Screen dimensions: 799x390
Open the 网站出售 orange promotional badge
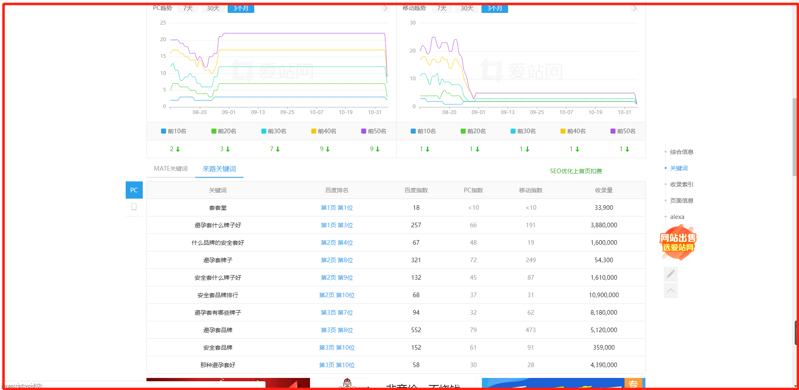pyautogui.click(x=678, y=242)
